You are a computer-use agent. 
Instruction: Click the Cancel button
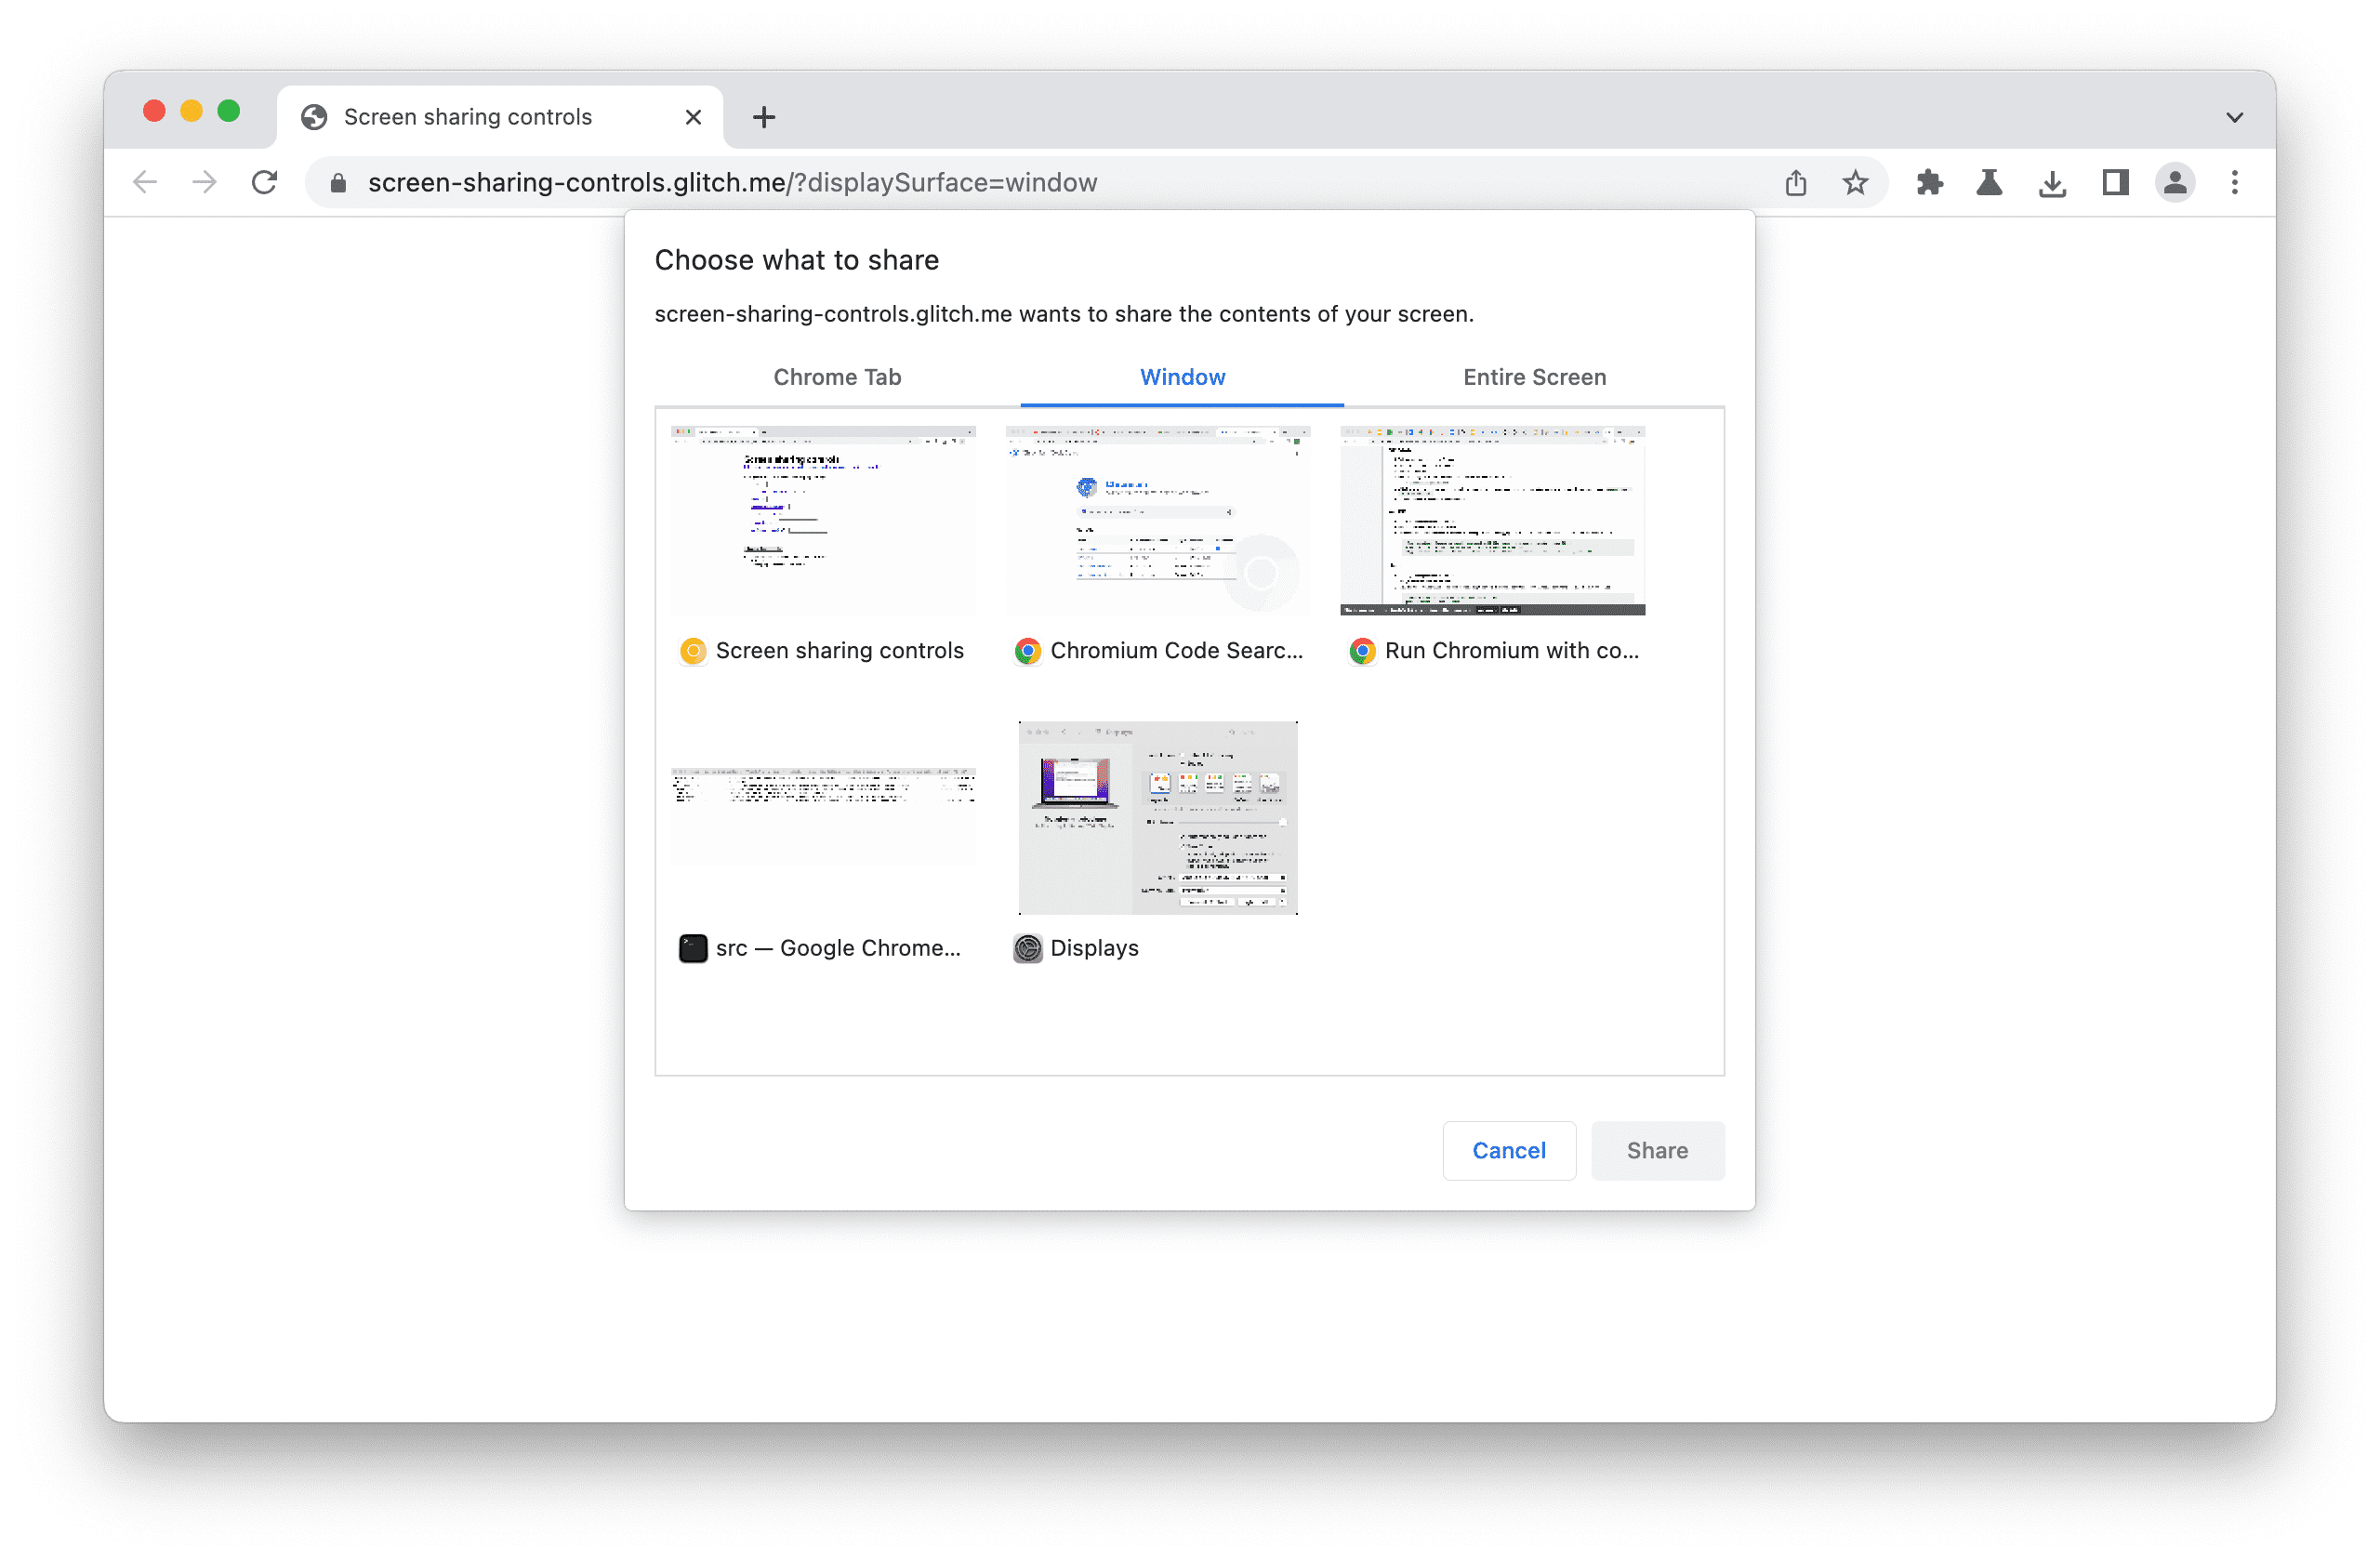1508,1147
